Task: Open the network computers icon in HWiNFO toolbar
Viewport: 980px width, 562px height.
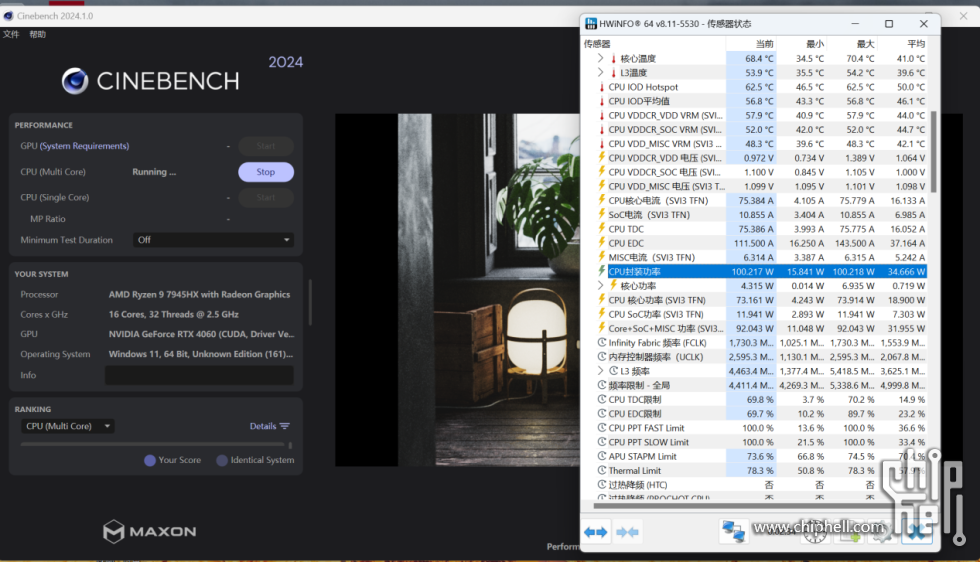Action: (x=733, y=531)
